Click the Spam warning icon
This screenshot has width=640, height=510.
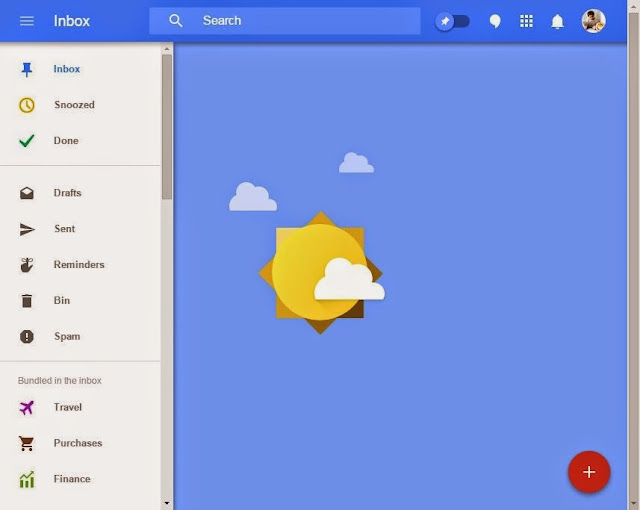[27, 337]
